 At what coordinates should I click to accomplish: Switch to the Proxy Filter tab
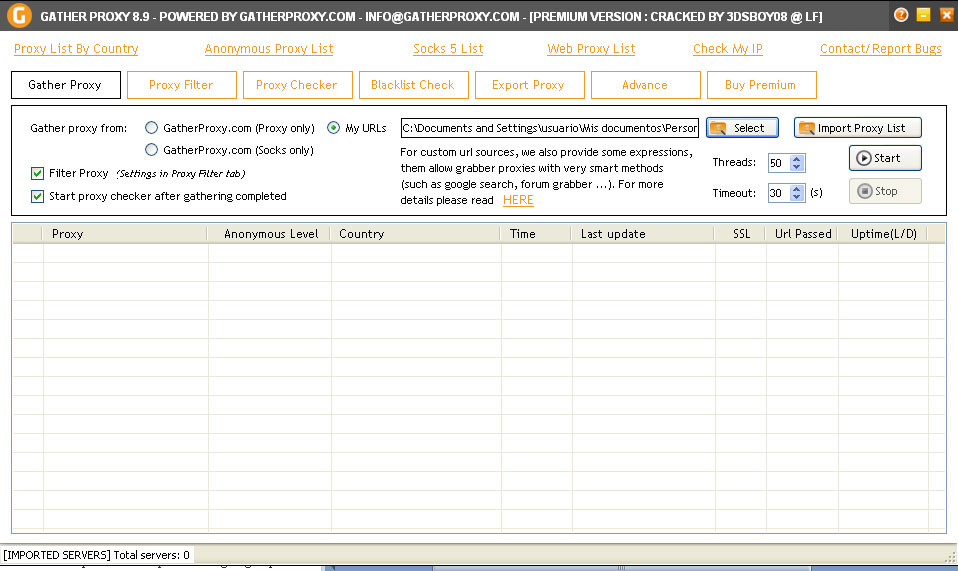[x=181, y=85]
